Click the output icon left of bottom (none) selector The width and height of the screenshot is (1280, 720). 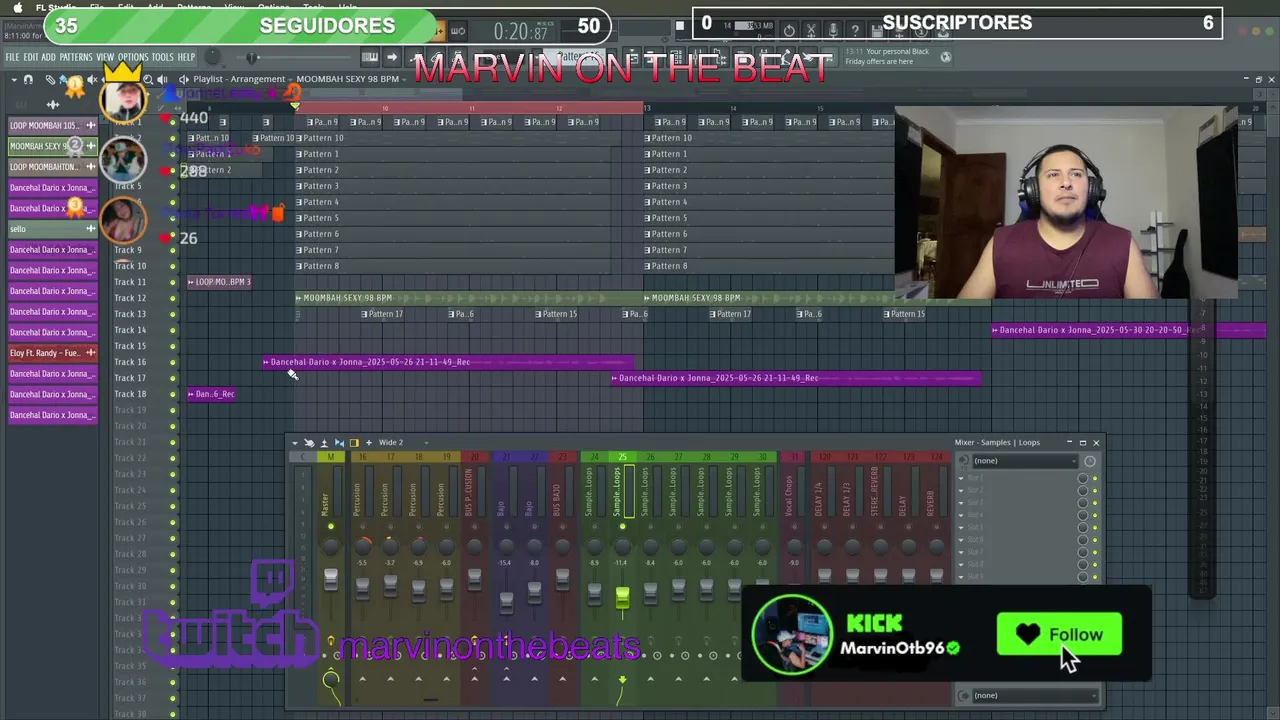point(964,696)
